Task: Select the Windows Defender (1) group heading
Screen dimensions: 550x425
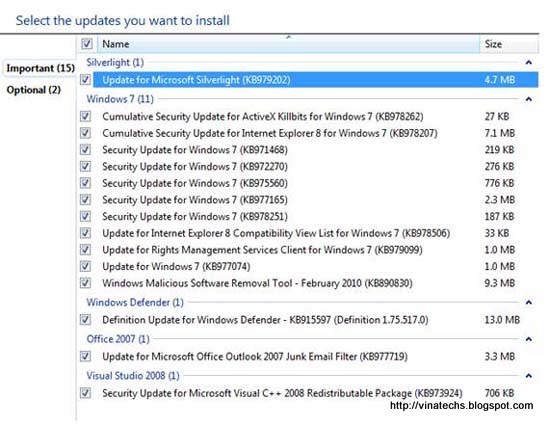Action: coord(135,302)
